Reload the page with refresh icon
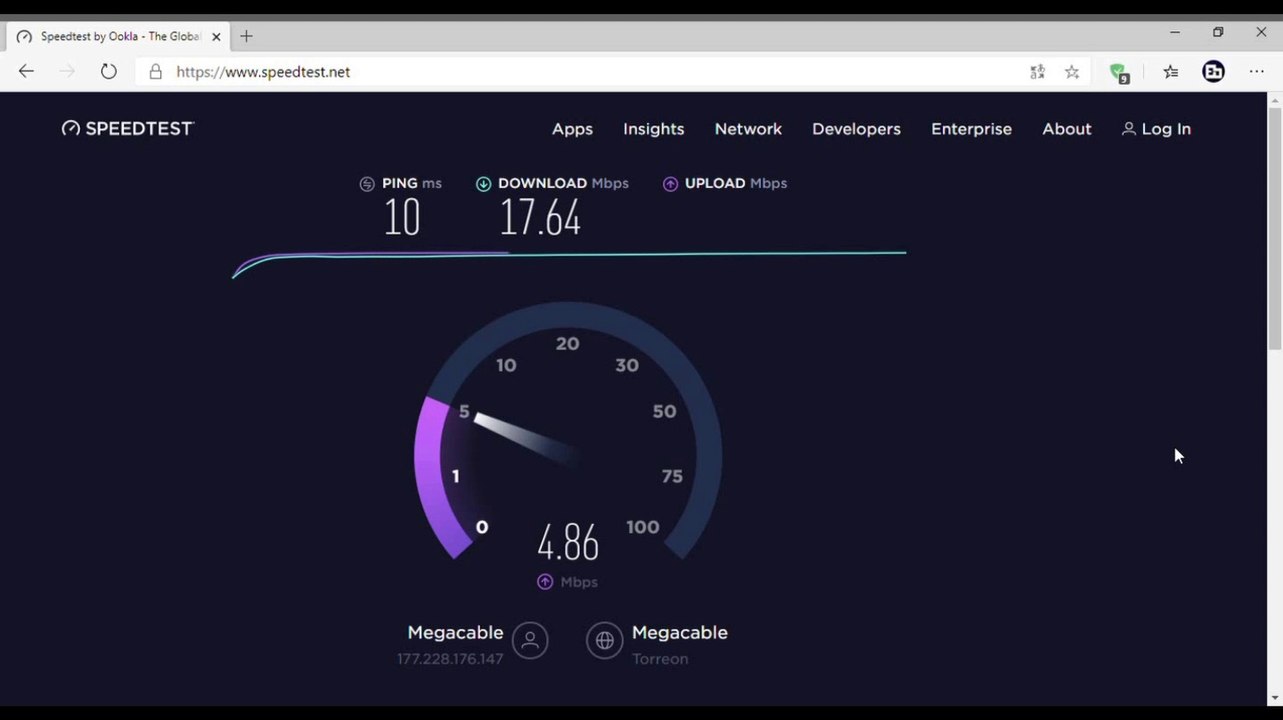This screenshot has height=720, width=1283. click(109, 72)
